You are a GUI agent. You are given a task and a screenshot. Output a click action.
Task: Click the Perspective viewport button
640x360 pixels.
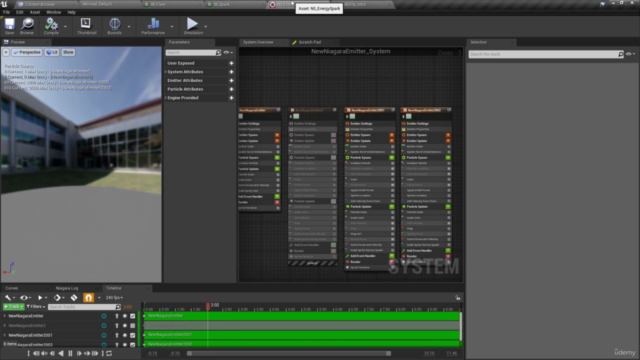pos(27,52)
